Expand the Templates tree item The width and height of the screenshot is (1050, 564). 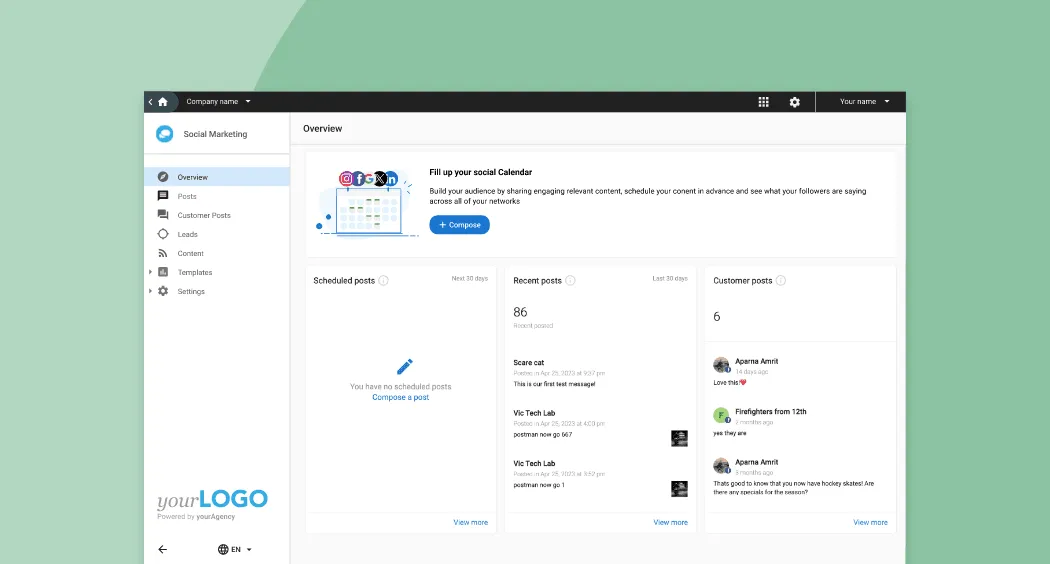[x=151, y=273]
